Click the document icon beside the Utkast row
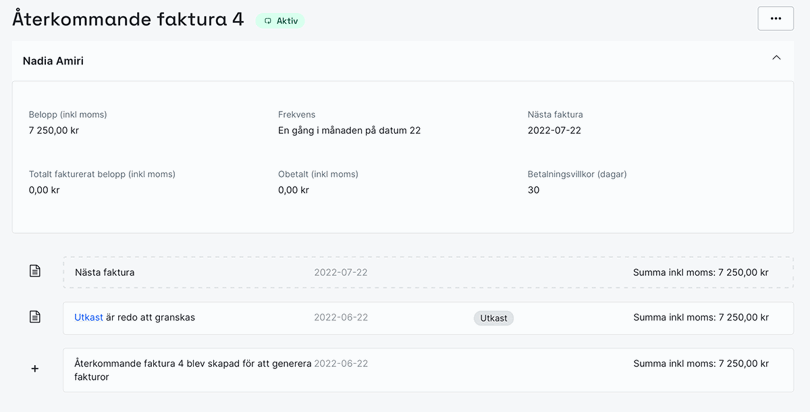 click(x=35, y=317)
